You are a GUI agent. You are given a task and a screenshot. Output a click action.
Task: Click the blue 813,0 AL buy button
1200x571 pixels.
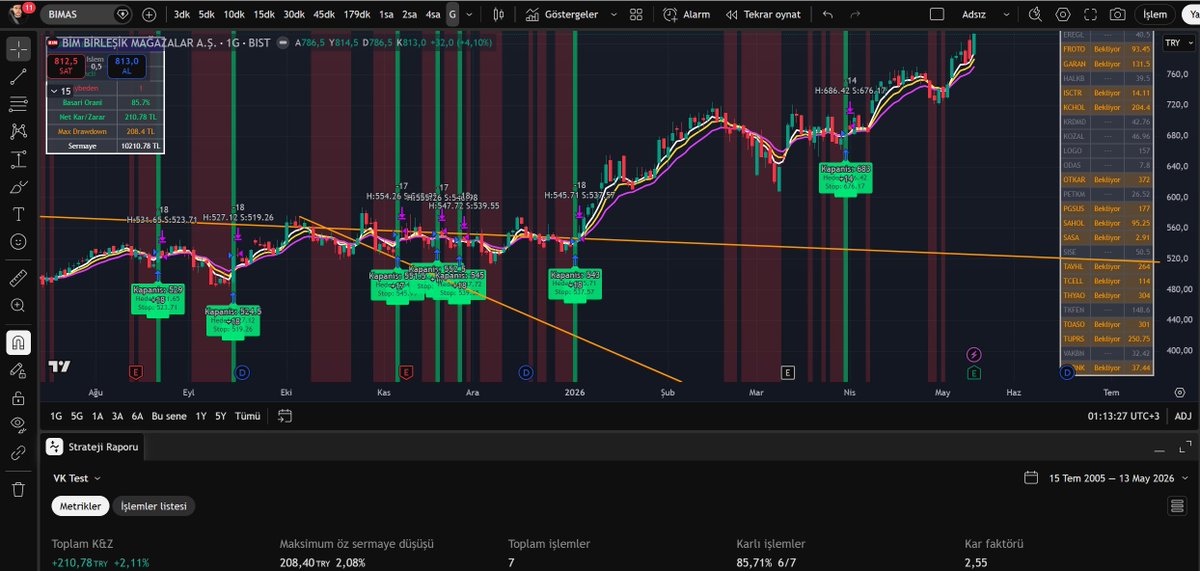click(127, 66)
